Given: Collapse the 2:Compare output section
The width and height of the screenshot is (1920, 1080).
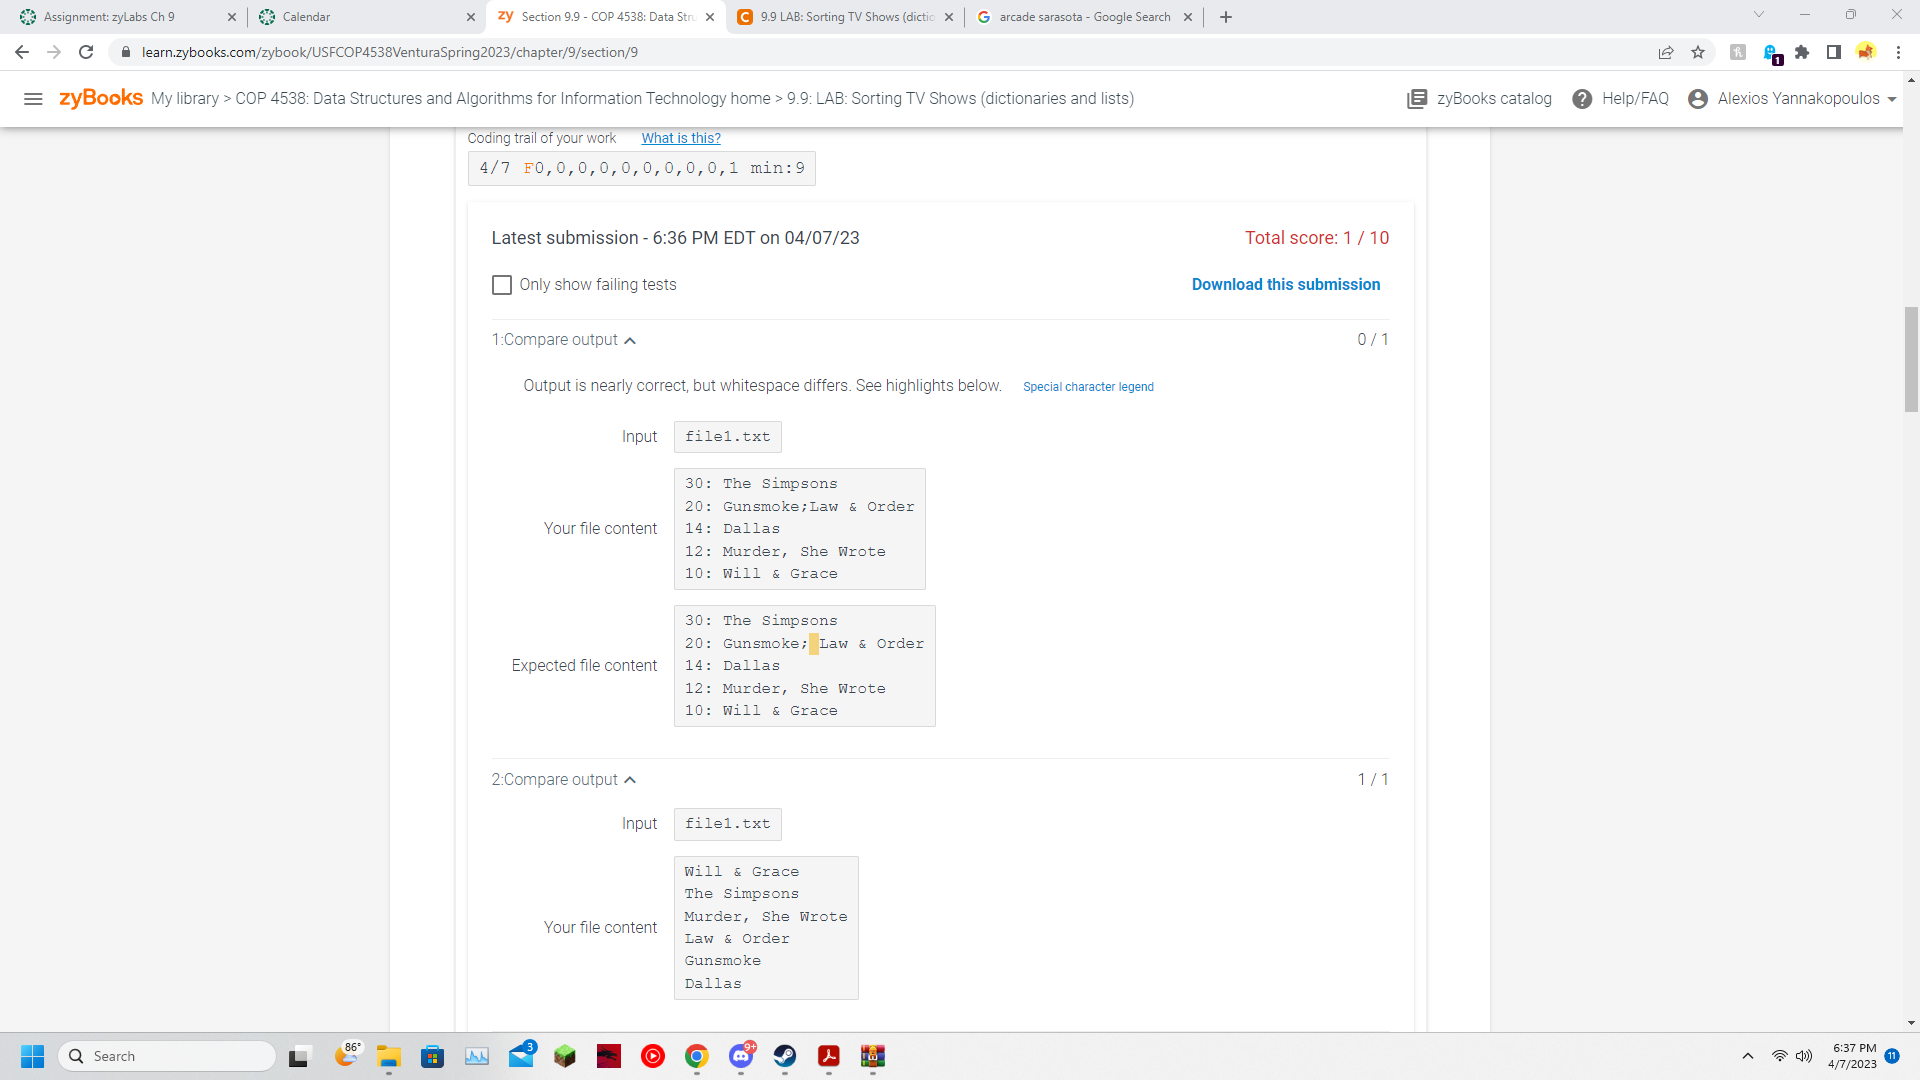Looking at the screenshot, I should pos(630,780).
